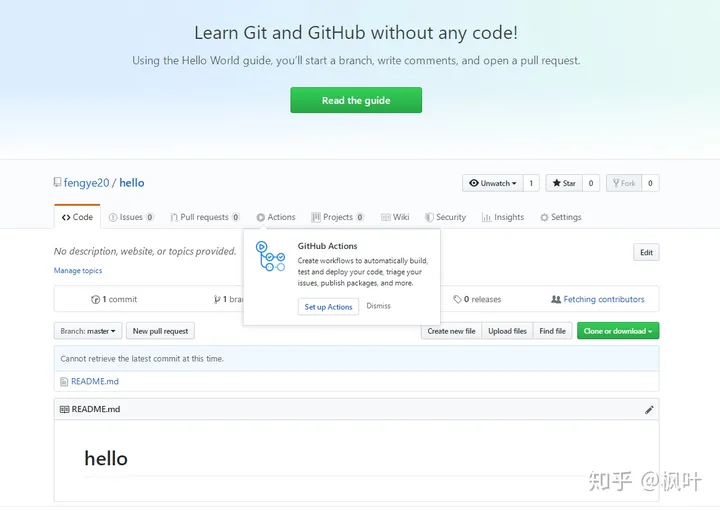This screenshot has width=720, height=511.
Task: Click Create new file button
Action: [x=451, y=331]
